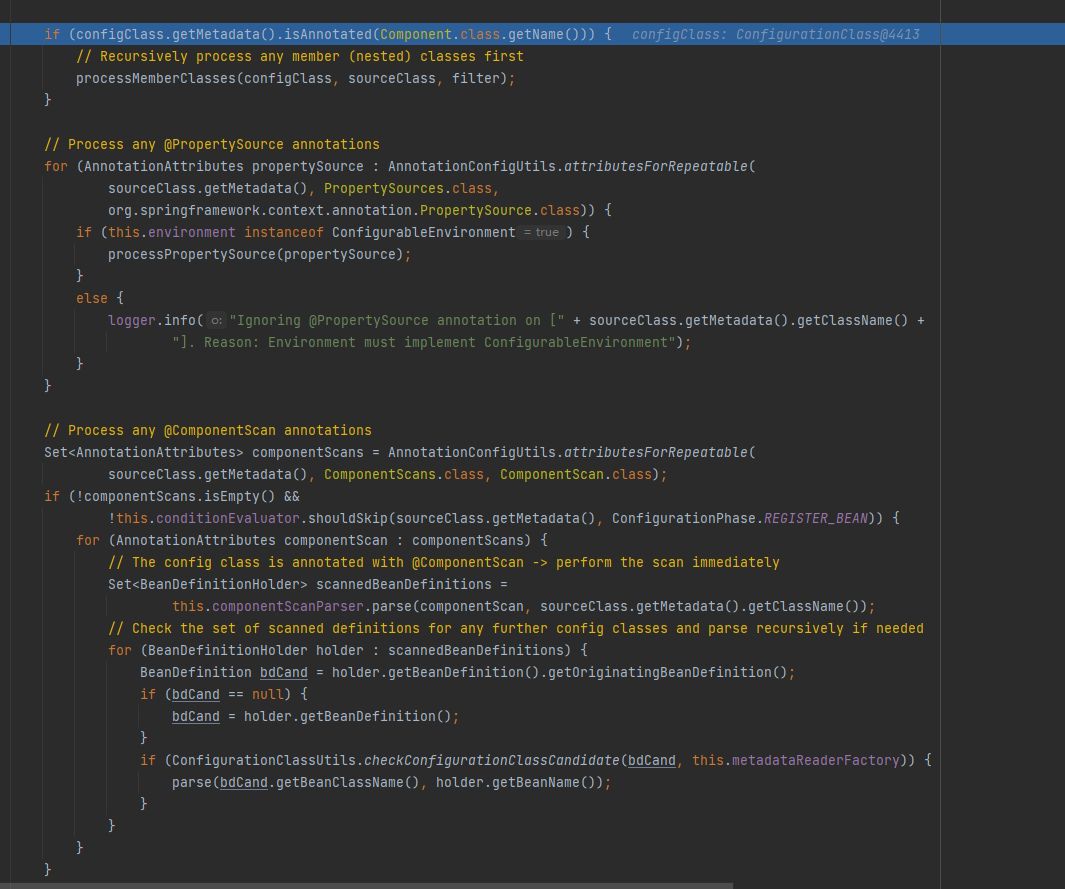Click 'bdCand' in 'bdCand = holder.getBeanDefinition()' assignment
The width and height of the screenshot is (1065, 889).
(x=196, y=716)
